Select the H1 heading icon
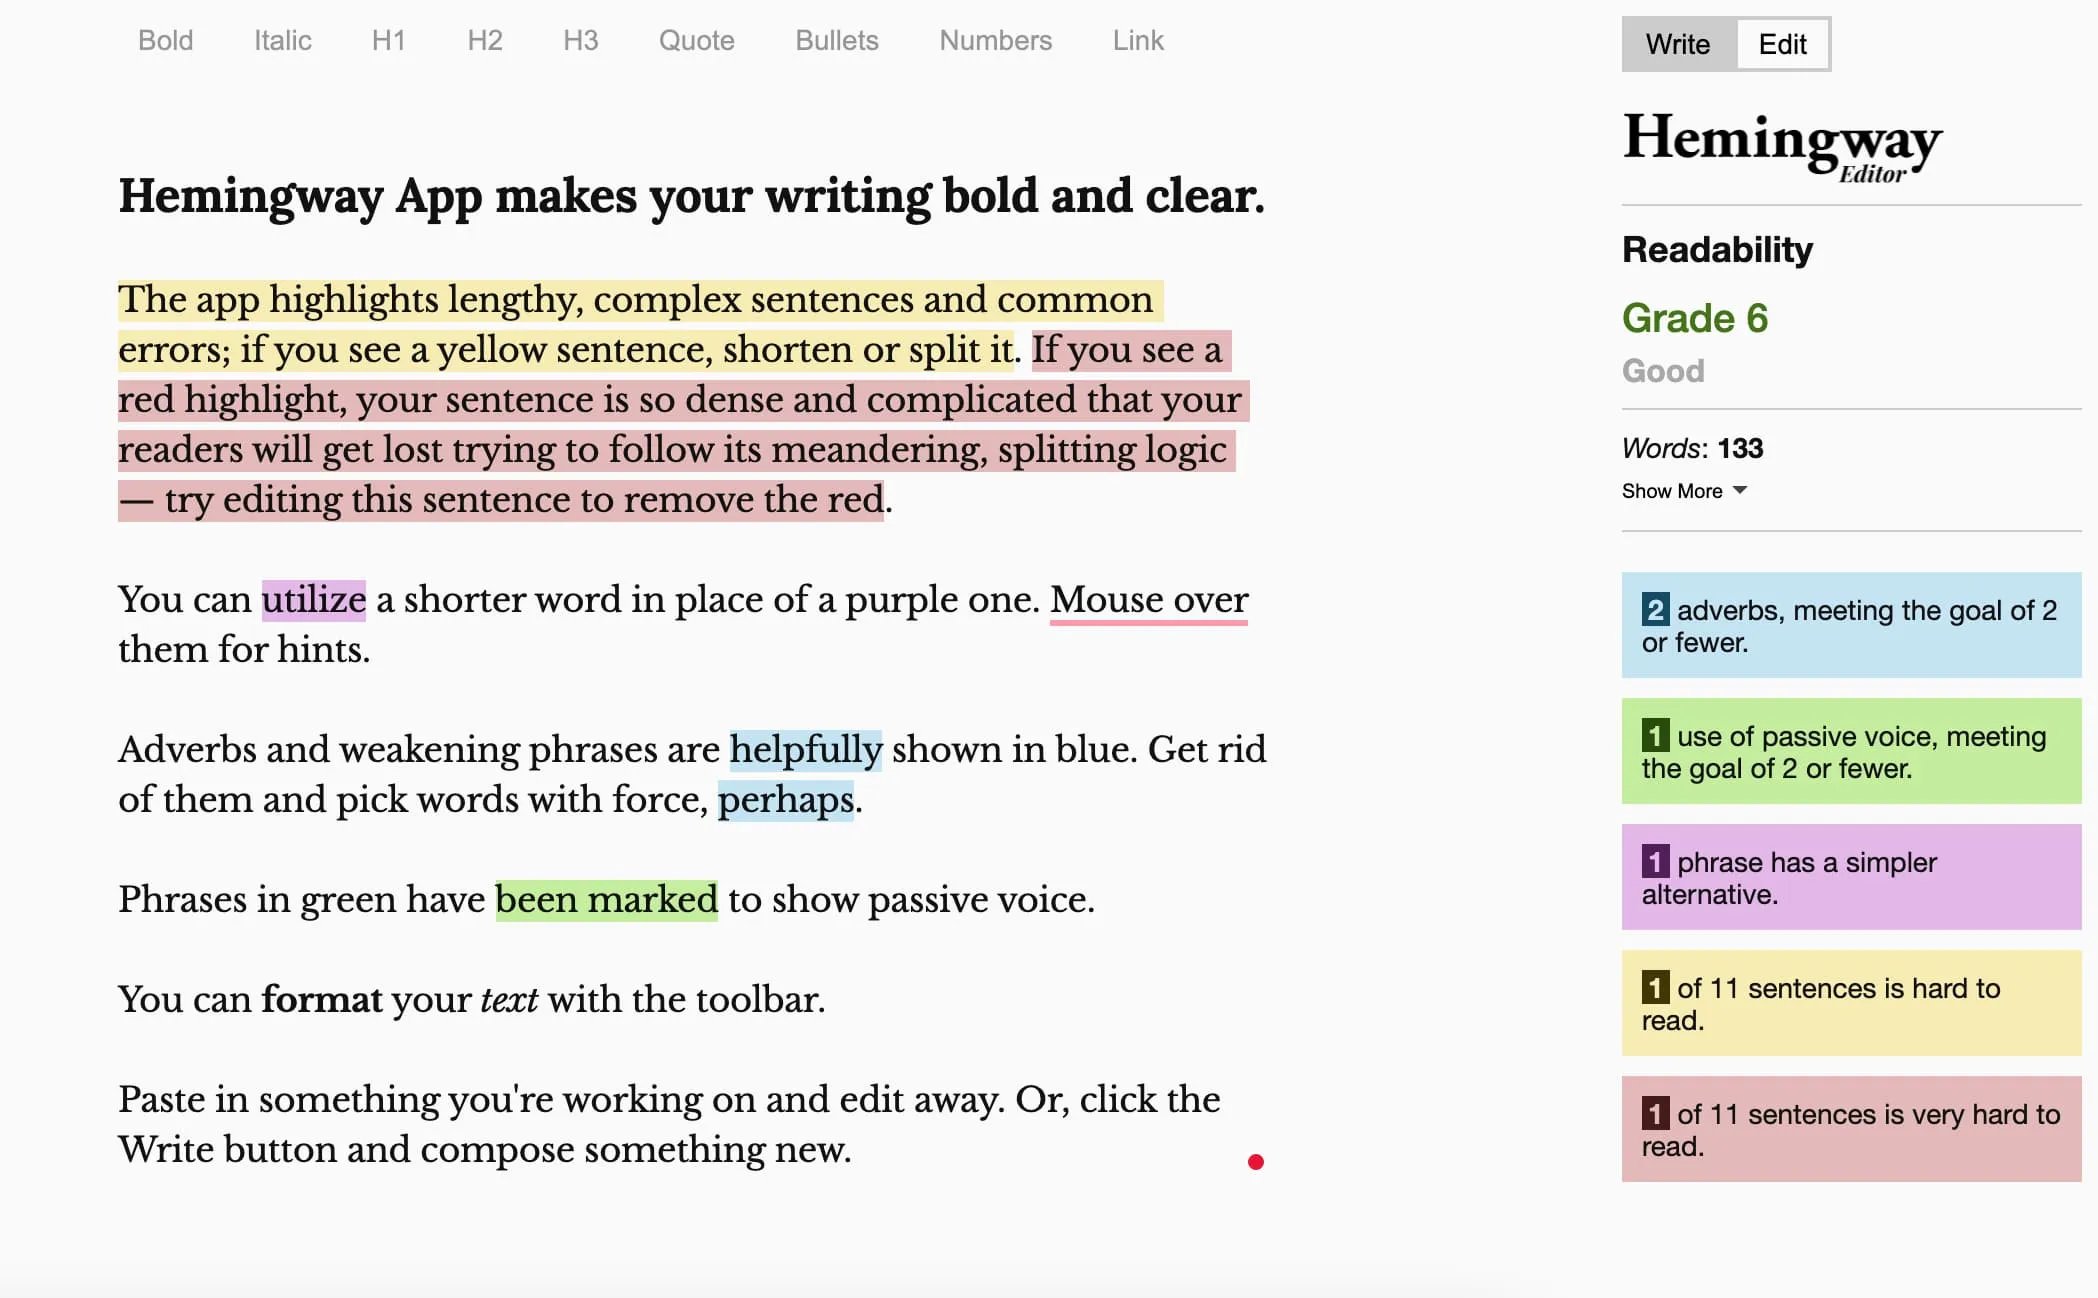Viewport: 2098px width, 1298px height. [388, 40]
